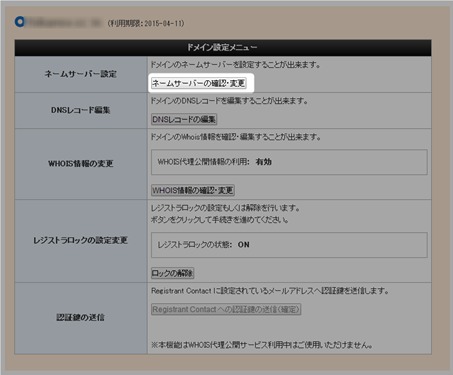Click the blue circle domain icon
Viewport: 453px width, 375px height.
click(x=20, y=22)
